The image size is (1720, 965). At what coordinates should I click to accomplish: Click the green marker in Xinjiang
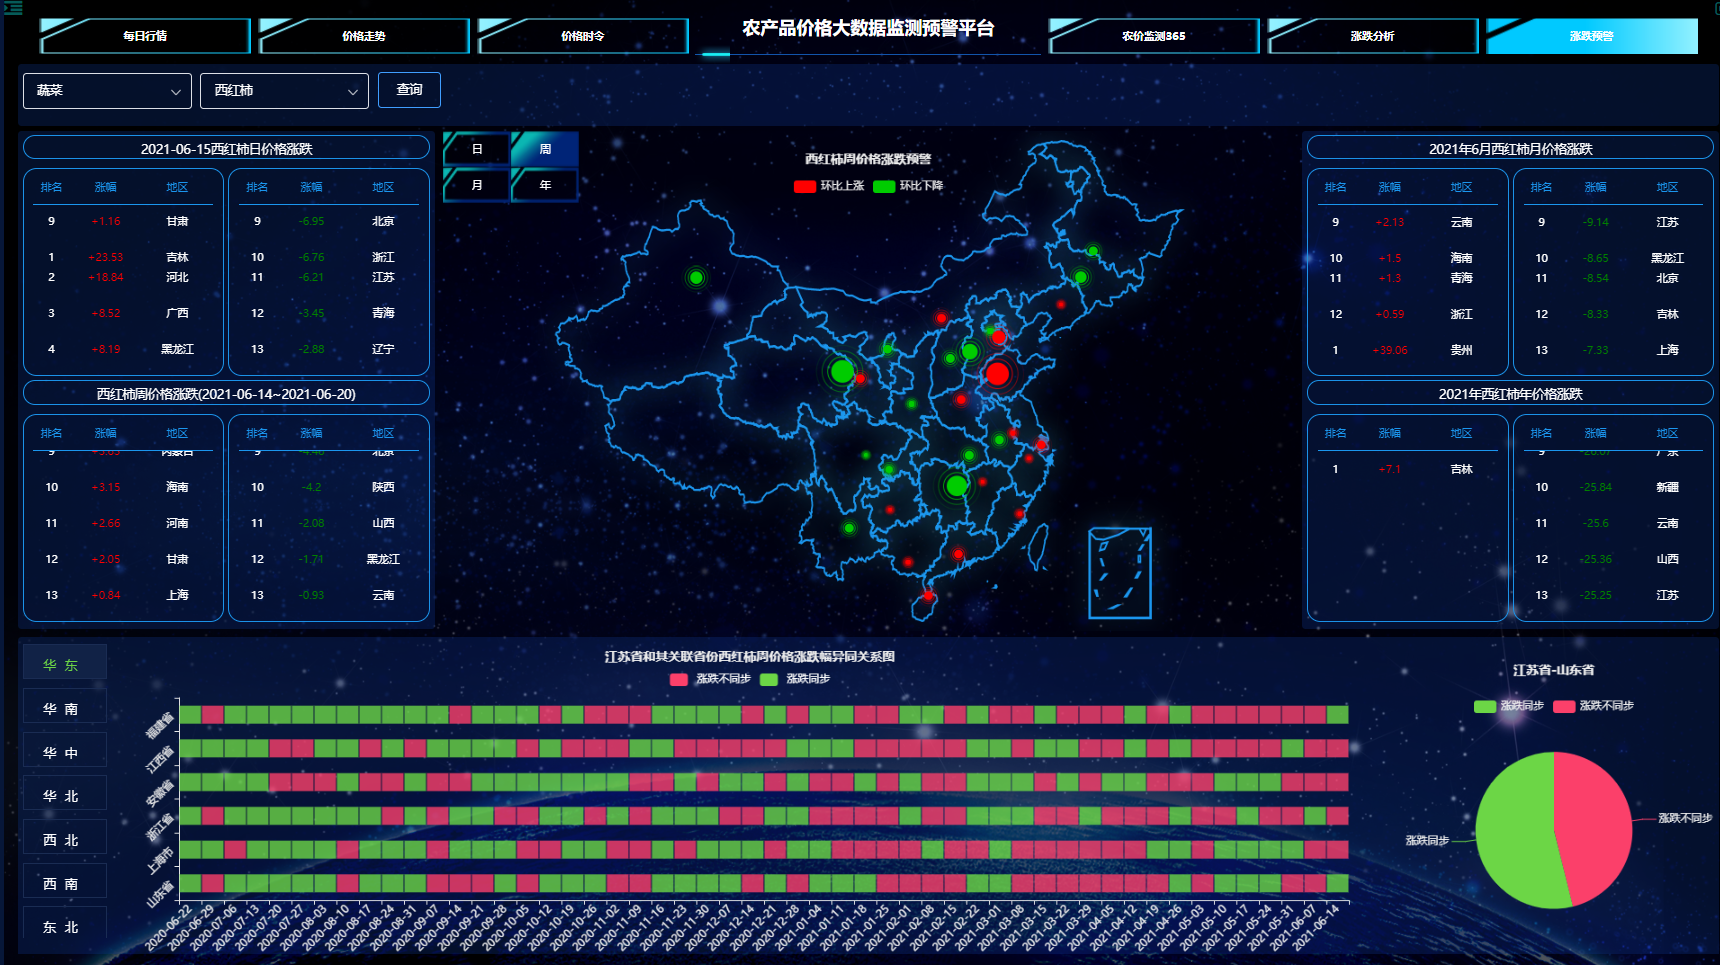pos(696,277)
